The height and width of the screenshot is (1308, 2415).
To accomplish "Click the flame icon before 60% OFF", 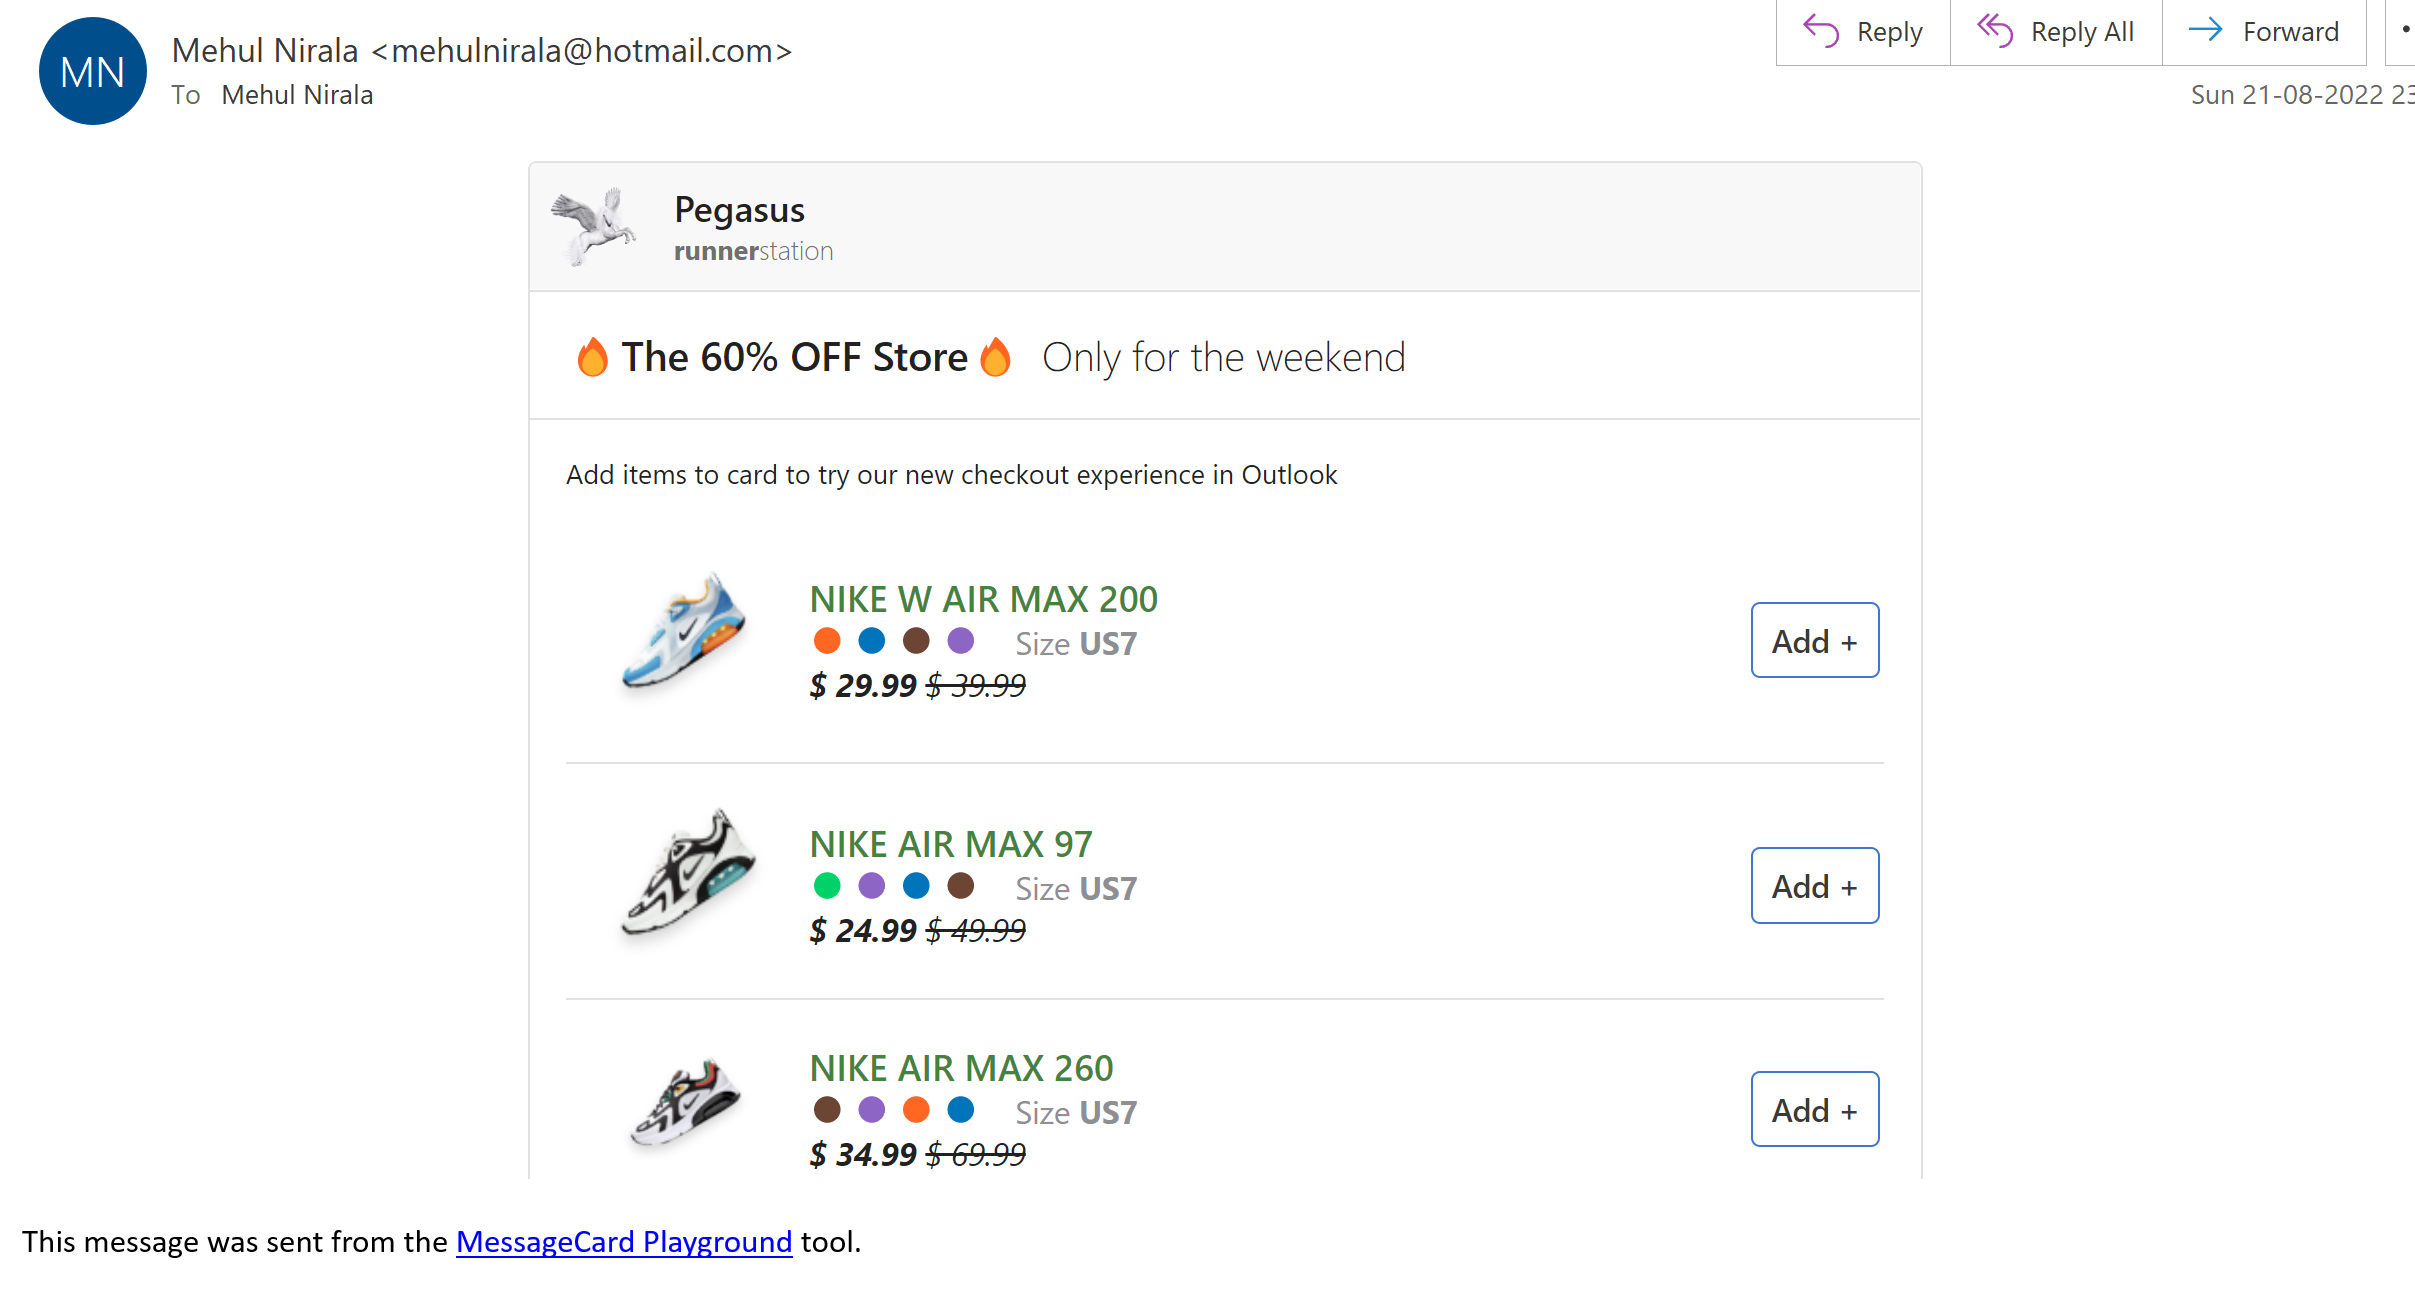I will [x=592, y=357].
